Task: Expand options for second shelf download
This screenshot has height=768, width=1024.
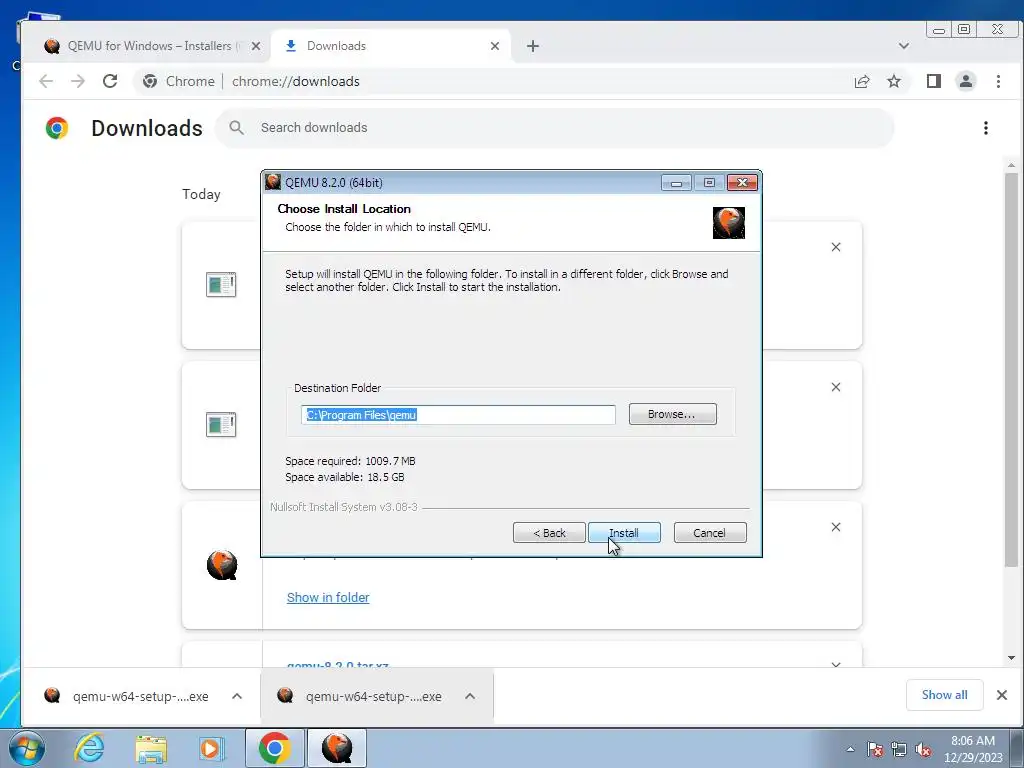Action: [x=470, y=696]
